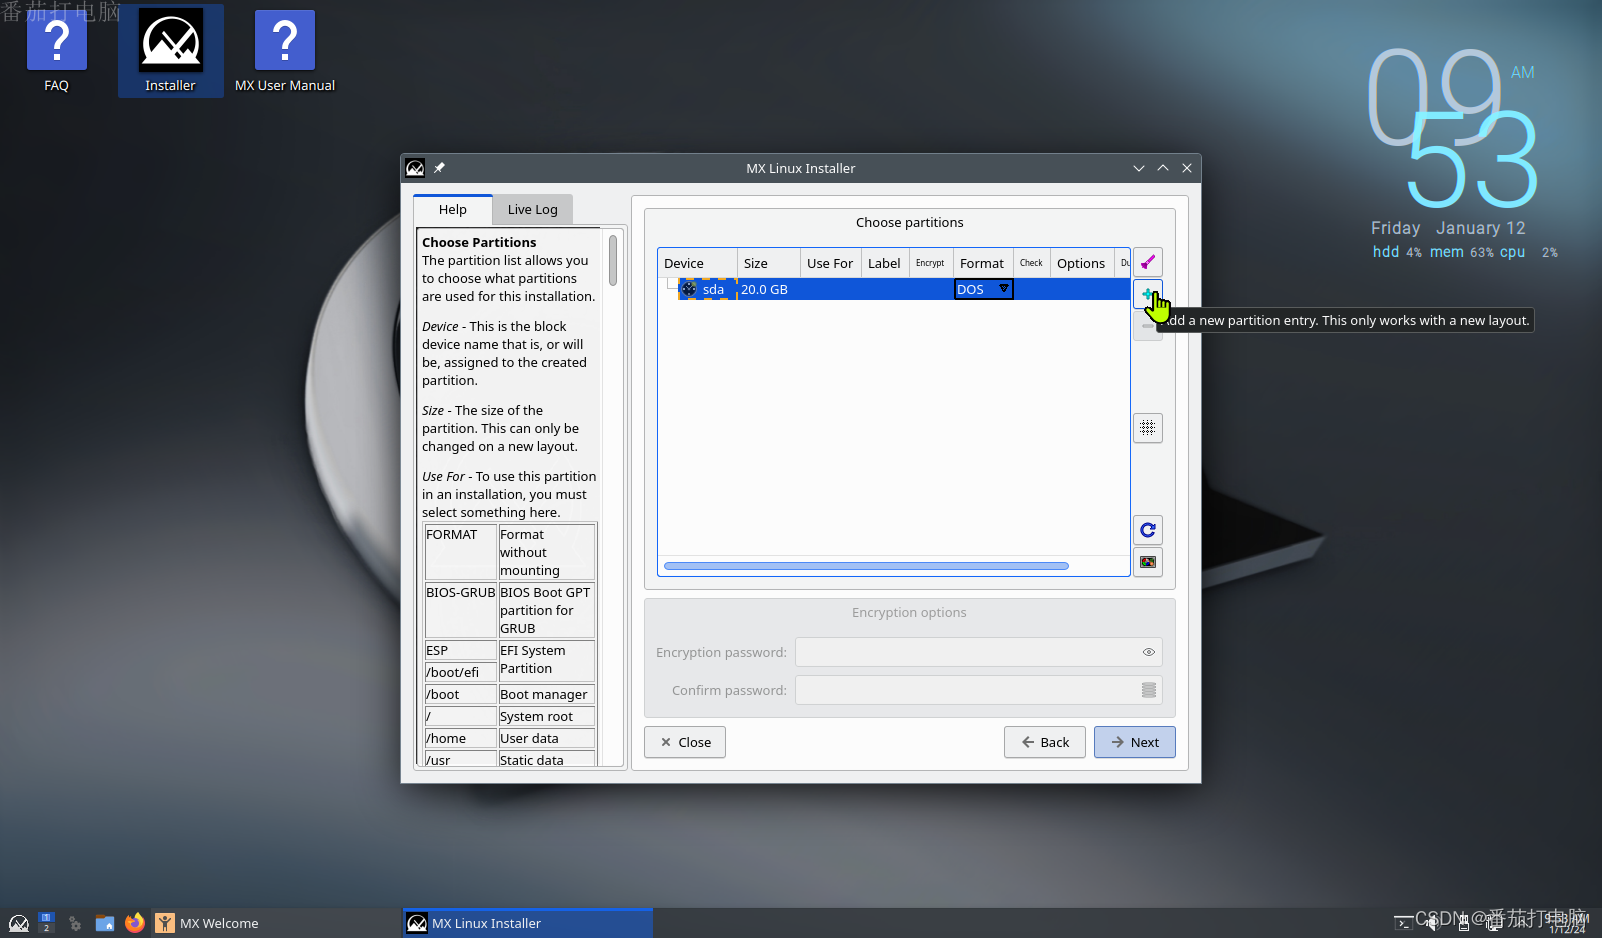Open the DOS format dropdown for sda
The width and height of the screenshot is (1602, 938).
pos(984,289)
